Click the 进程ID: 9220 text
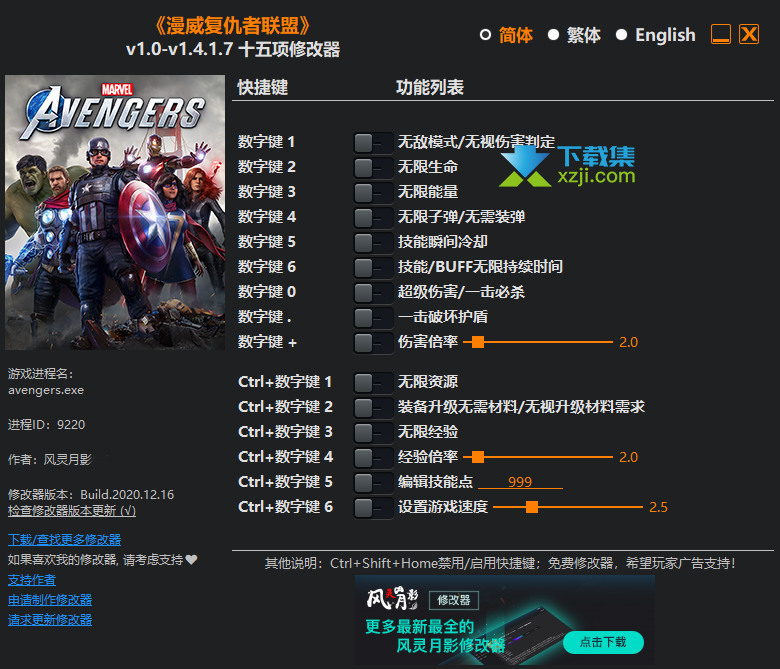This screenshot has height=669, width=780. [46, 425]
